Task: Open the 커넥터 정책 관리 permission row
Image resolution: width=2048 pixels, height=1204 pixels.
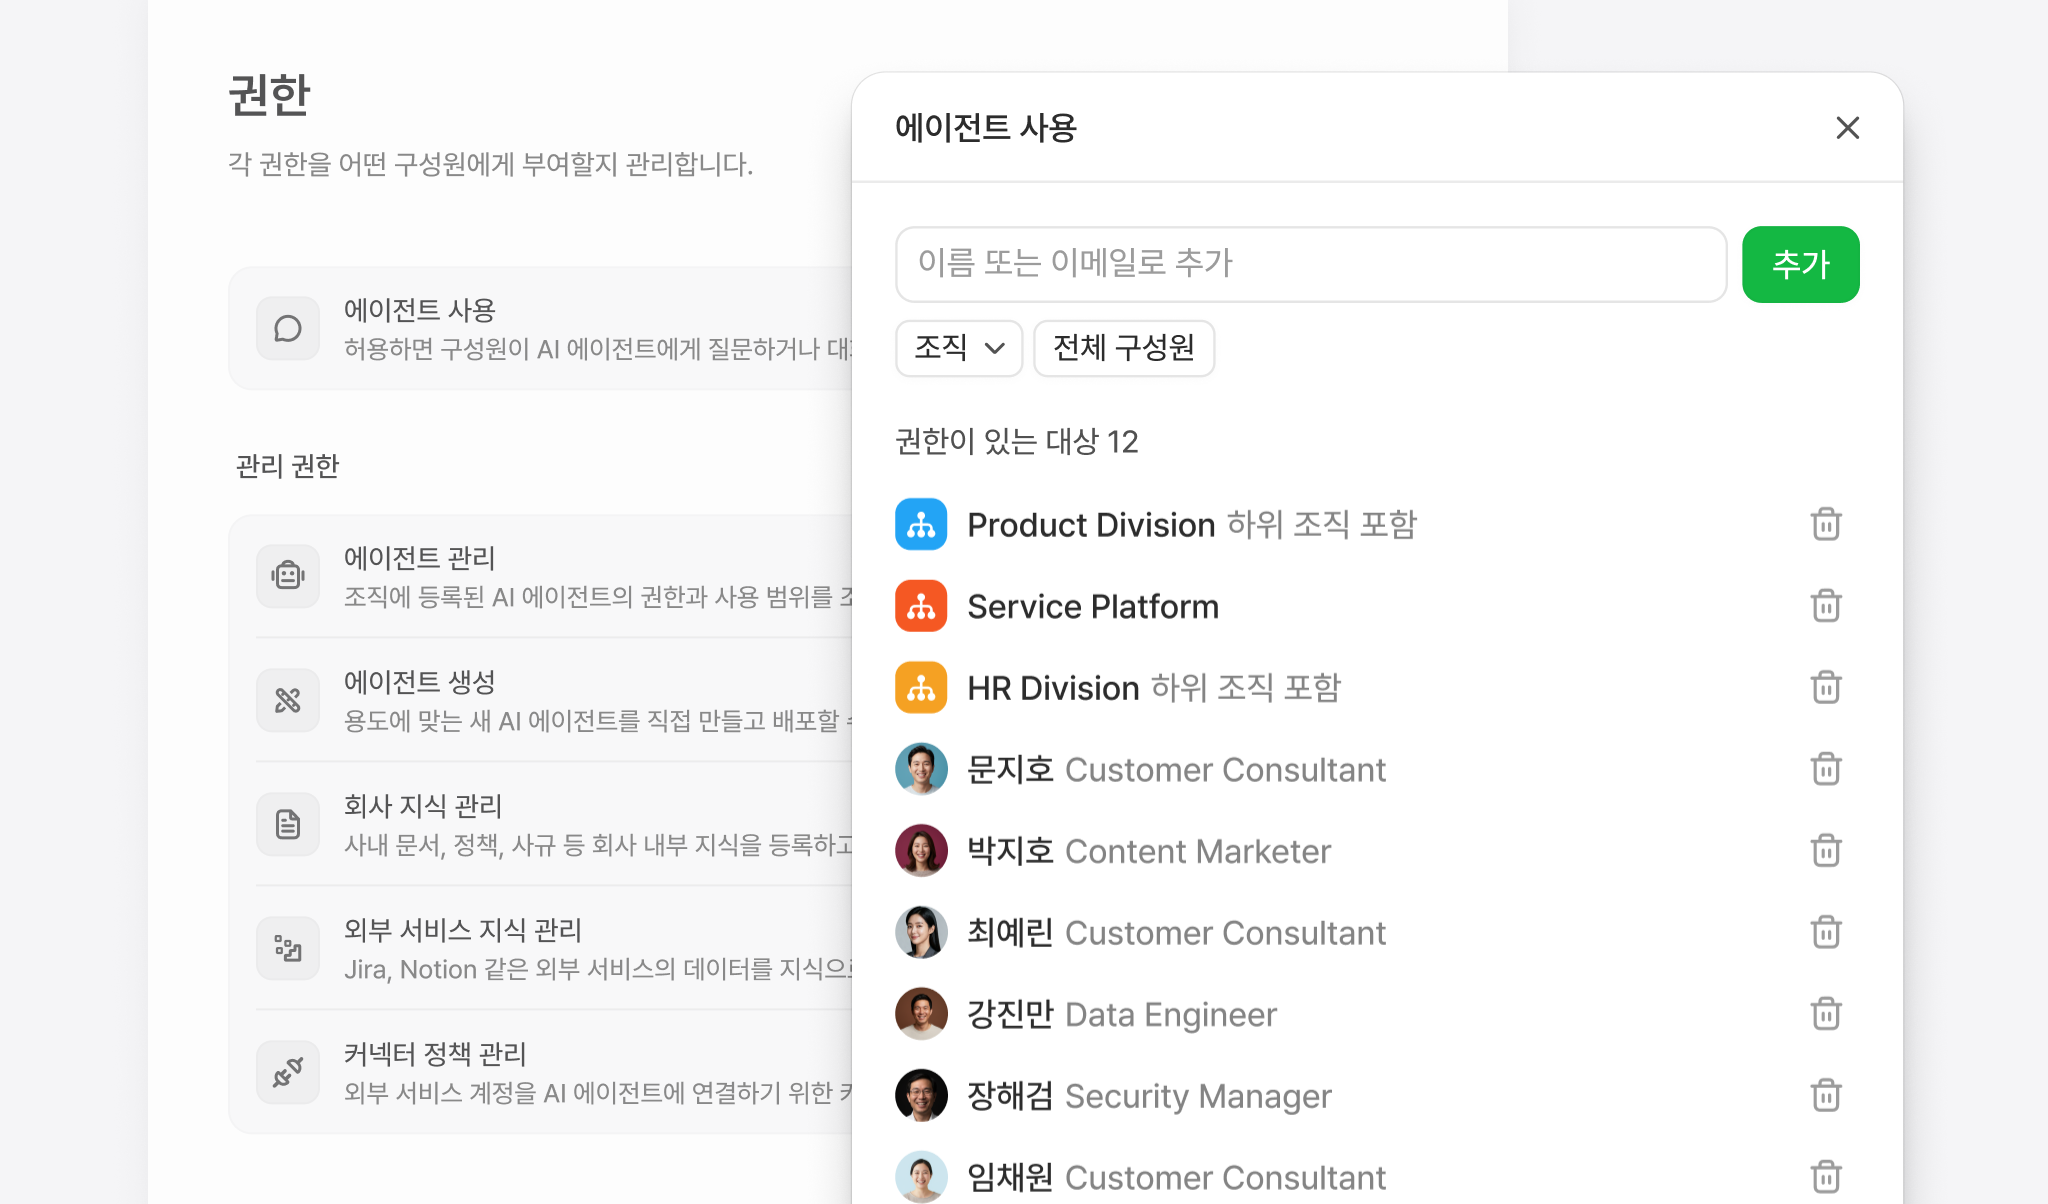Action: pyautogui.click(x=541, y=1072)
